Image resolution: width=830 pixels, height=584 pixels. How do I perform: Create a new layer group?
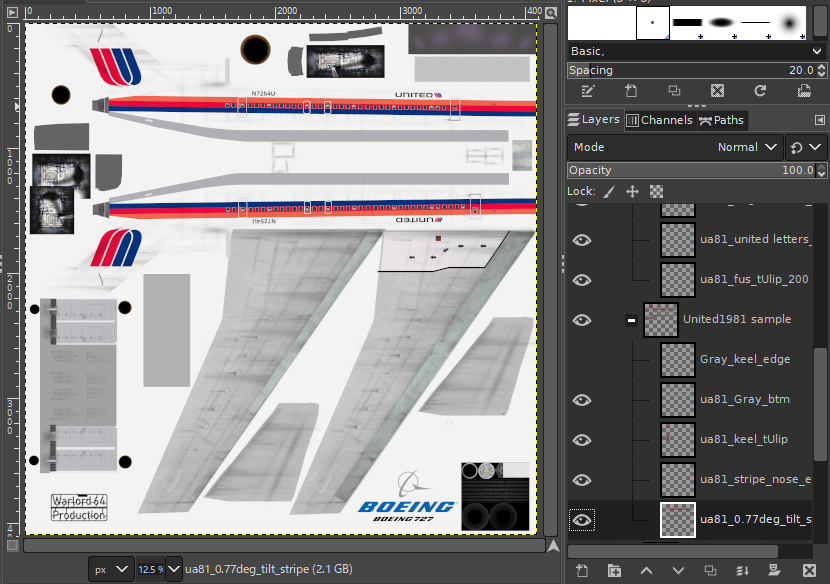(614, 570)
